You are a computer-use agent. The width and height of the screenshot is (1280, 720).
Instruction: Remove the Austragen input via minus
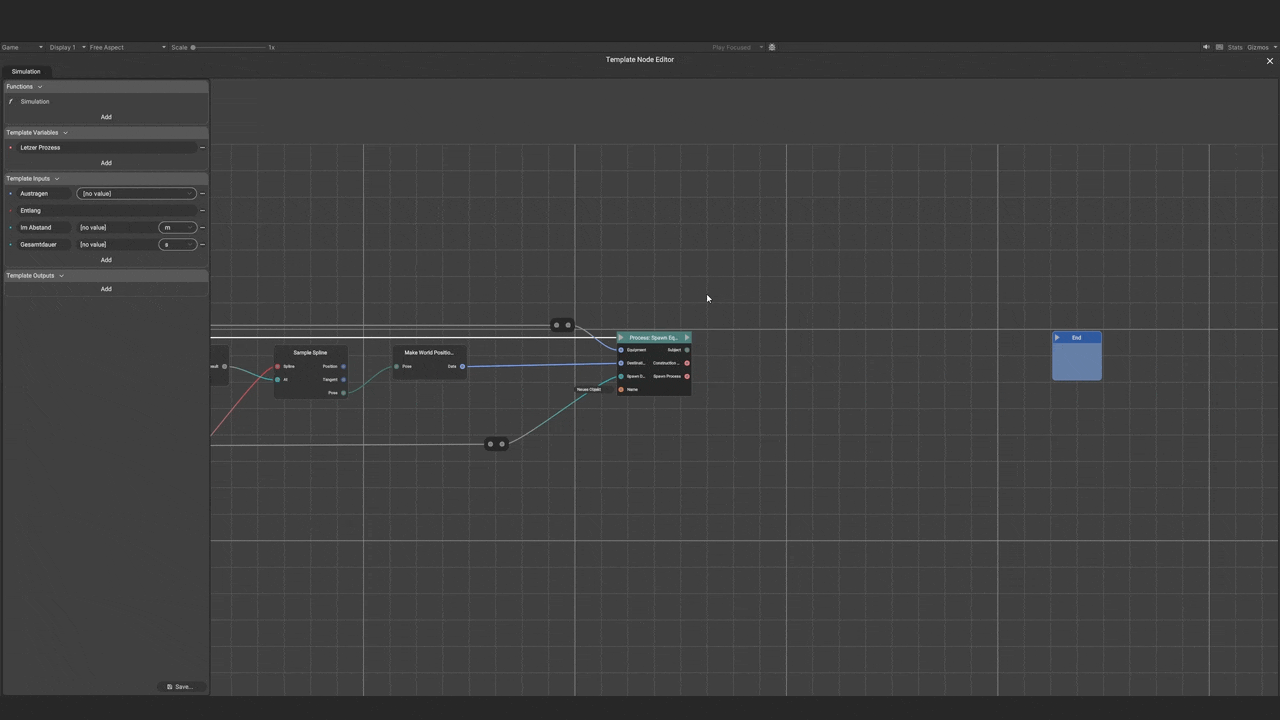pos(202,193)
